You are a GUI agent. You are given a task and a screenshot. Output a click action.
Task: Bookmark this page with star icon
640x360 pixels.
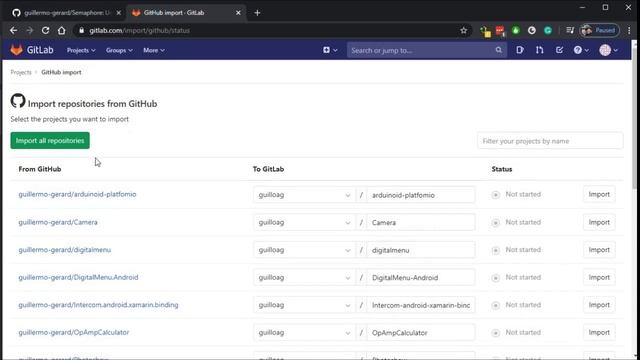[x=464, y=30]
